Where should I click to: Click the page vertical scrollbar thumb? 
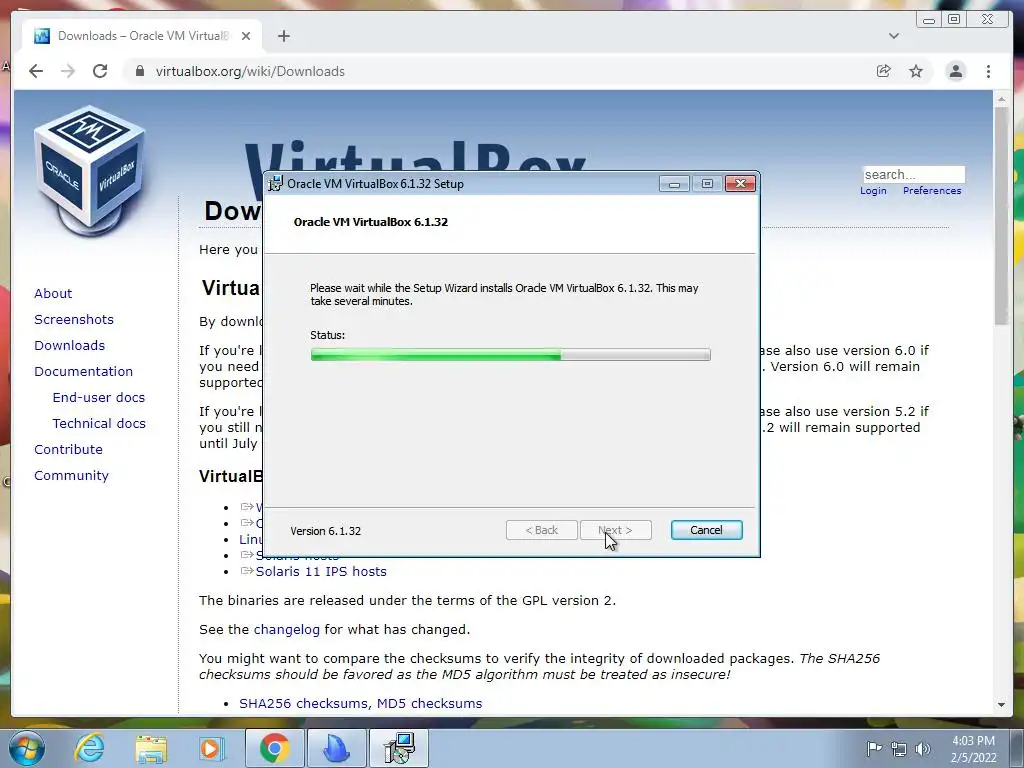click(1001, 216)
